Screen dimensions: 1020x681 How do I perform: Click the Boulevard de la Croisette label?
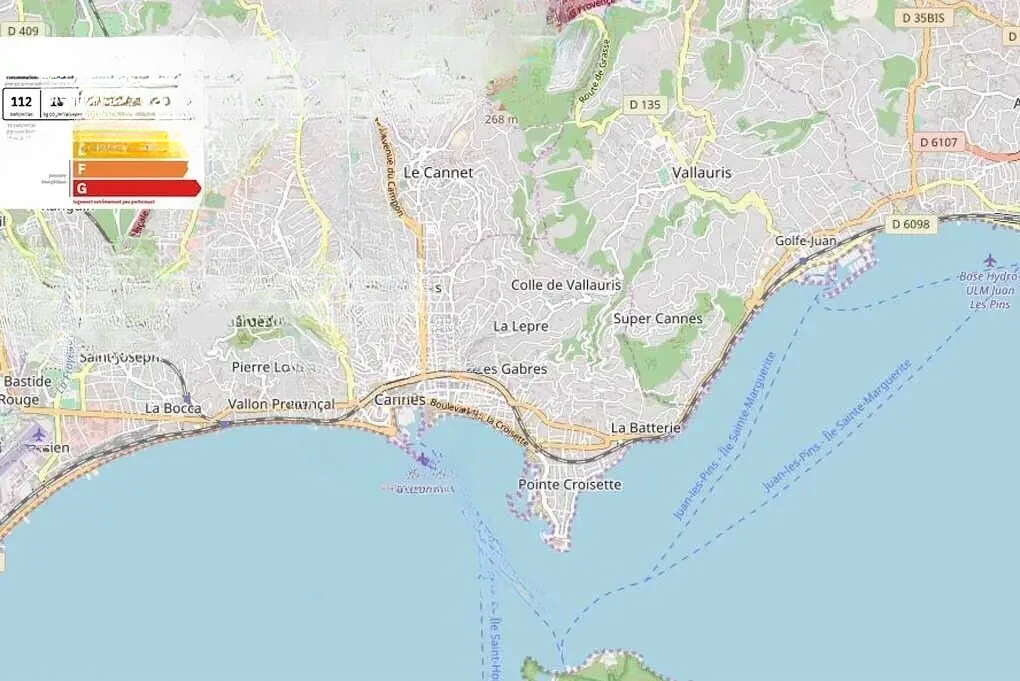tap(479, 421)
